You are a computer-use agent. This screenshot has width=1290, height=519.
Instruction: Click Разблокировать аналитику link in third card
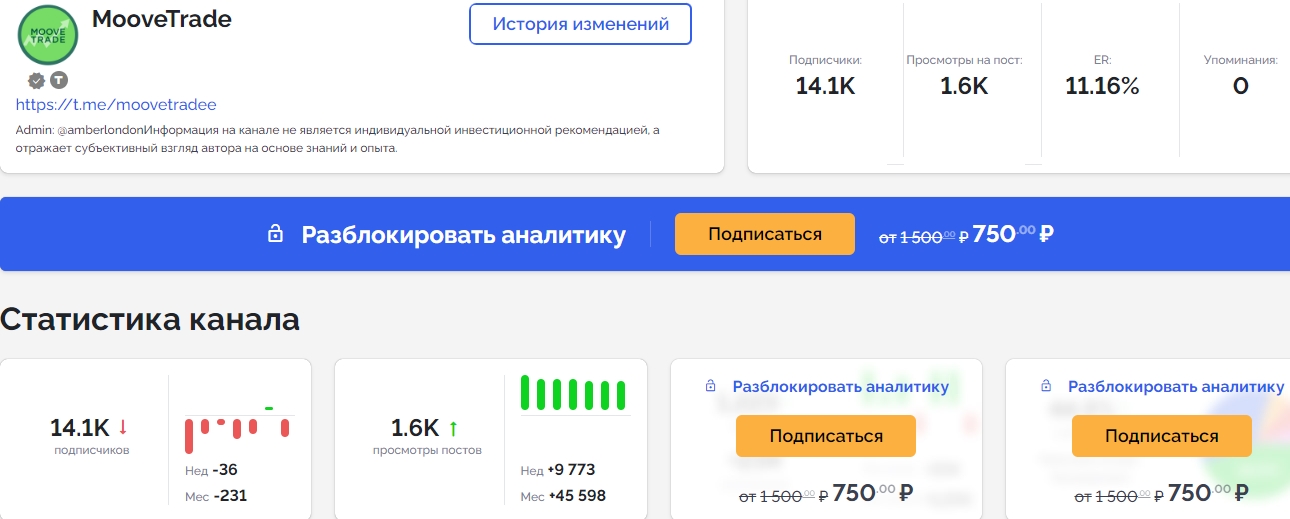[x=841, y=387]
